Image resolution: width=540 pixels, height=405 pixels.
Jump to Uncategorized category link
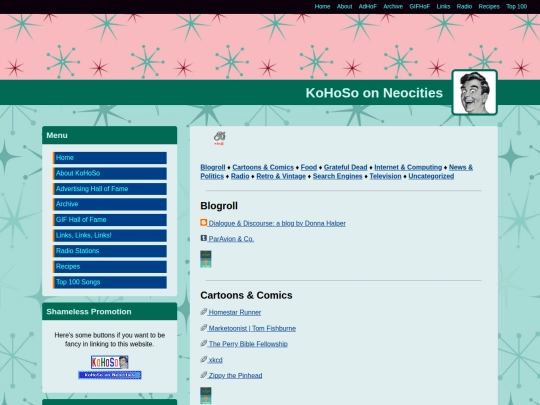pyautogui.click(x=431, y=176)
